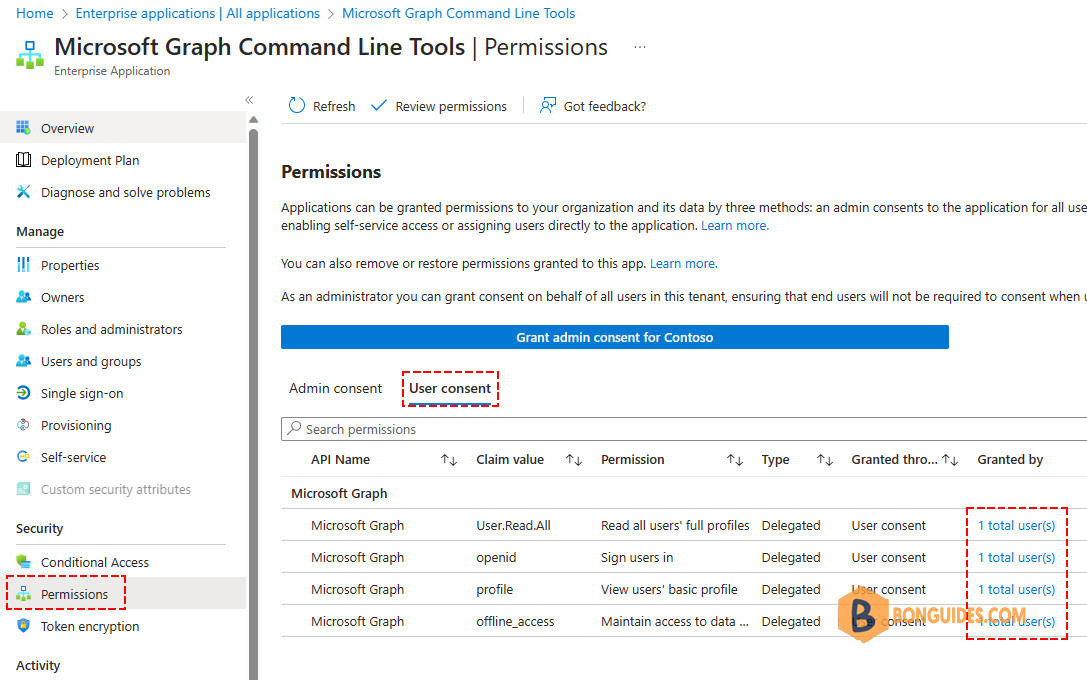The image size is (1087, 680).
Task: Open 1 total user(s) for openid
Action: point(1016,557)
